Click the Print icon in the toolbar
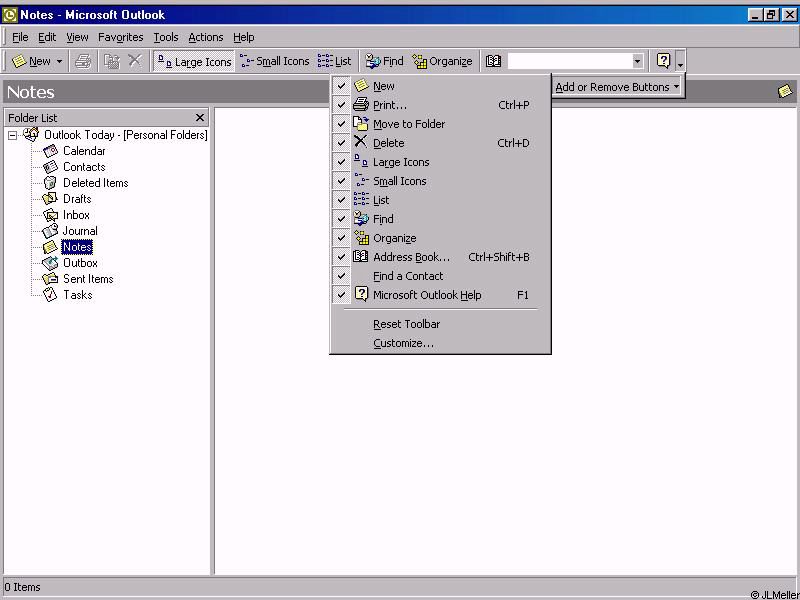 click(x=84, y=61)
